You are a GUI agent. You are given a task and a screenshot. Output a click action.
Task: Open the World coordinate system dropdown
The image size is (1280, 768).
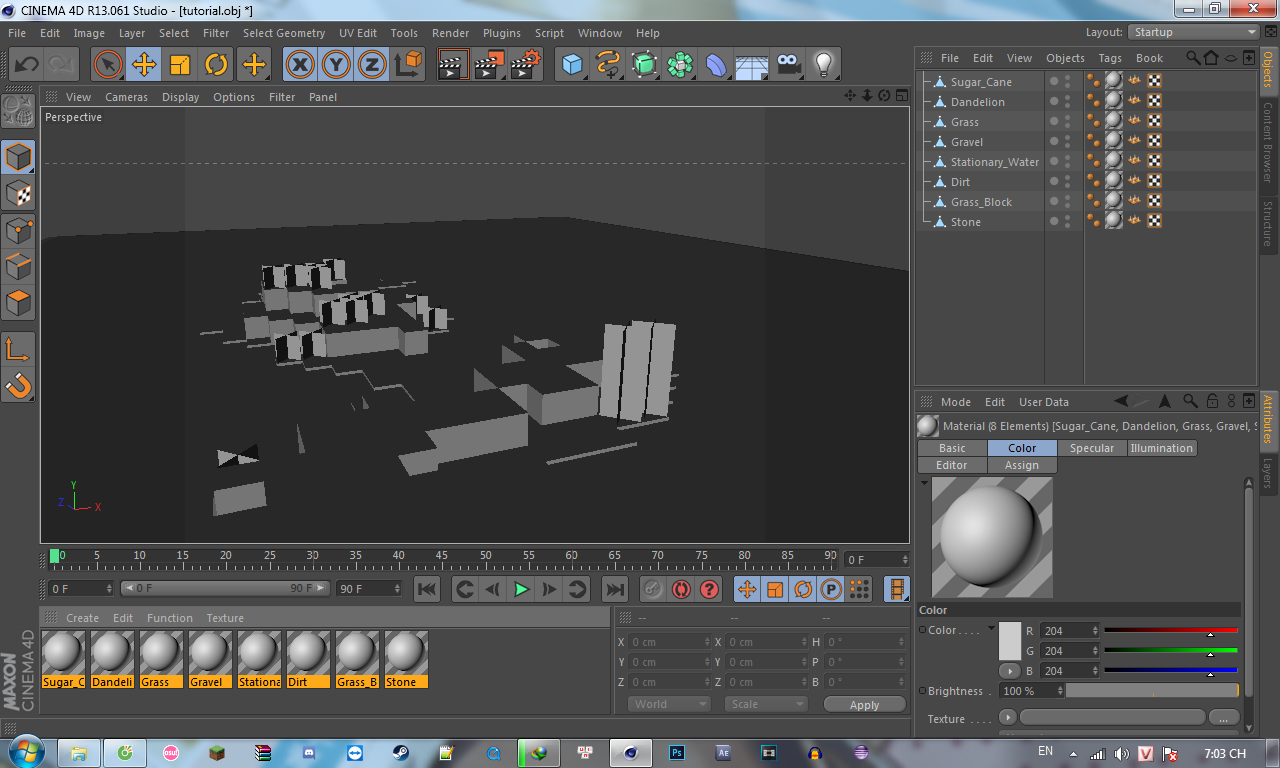pos(669,704)
